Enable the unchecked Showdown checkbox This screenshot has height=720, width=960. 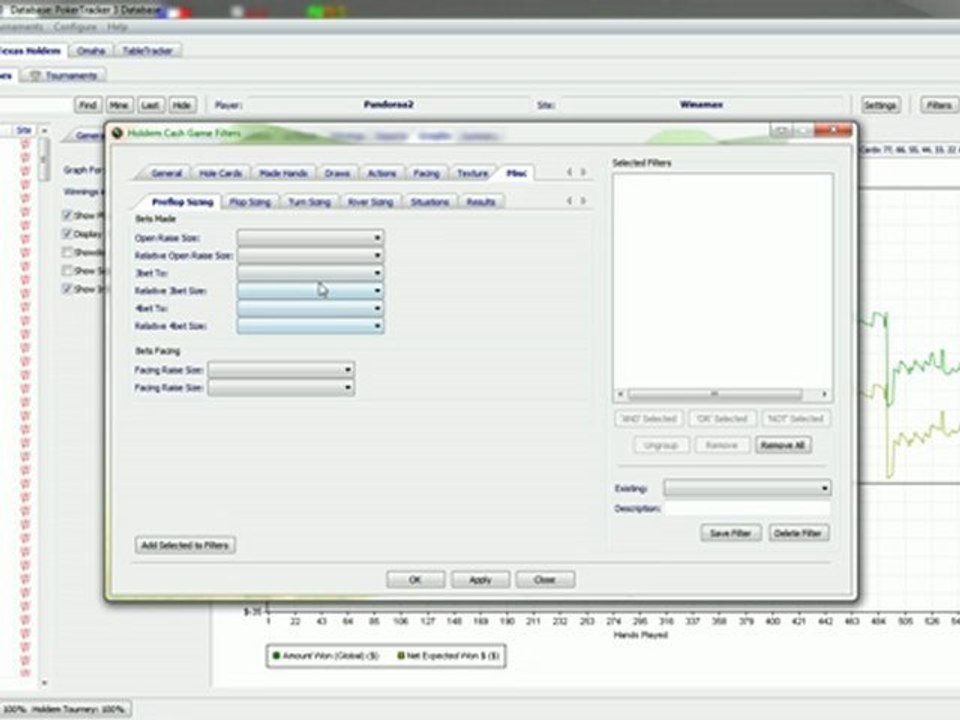(x=67, y=252)
